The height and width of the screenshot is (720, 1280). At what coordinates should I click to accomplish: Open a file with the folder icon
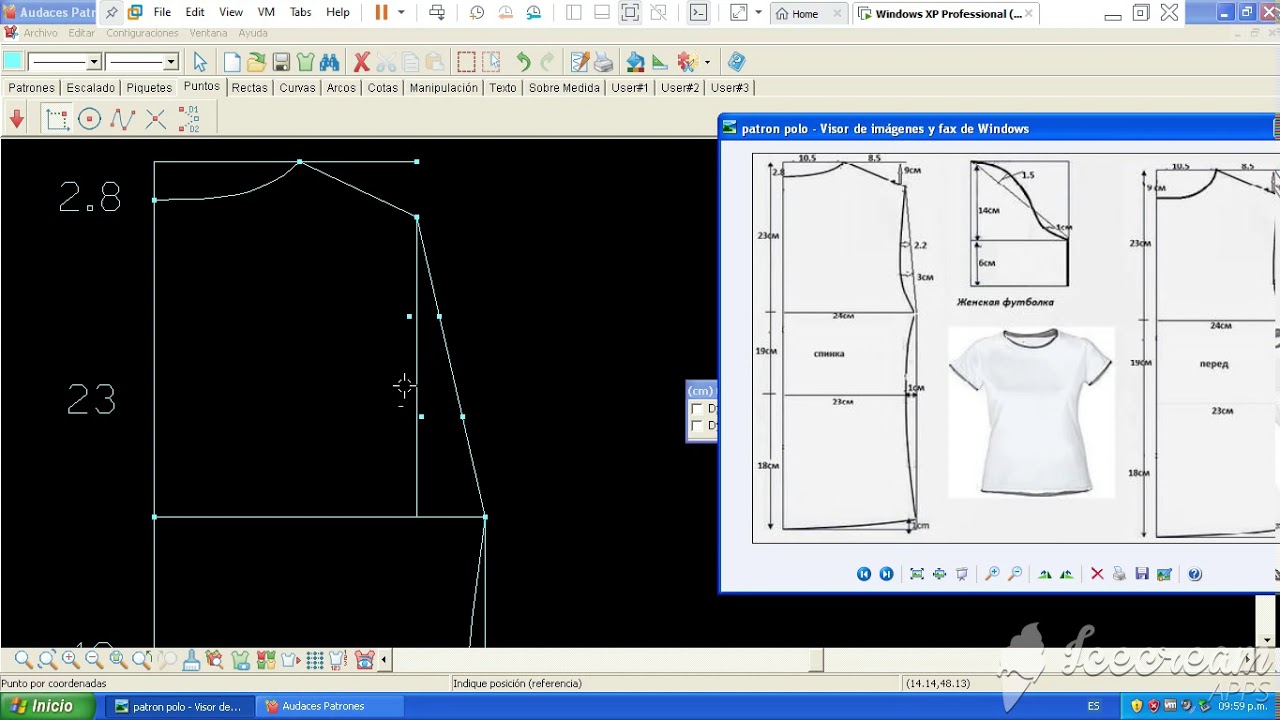[256, 62]
